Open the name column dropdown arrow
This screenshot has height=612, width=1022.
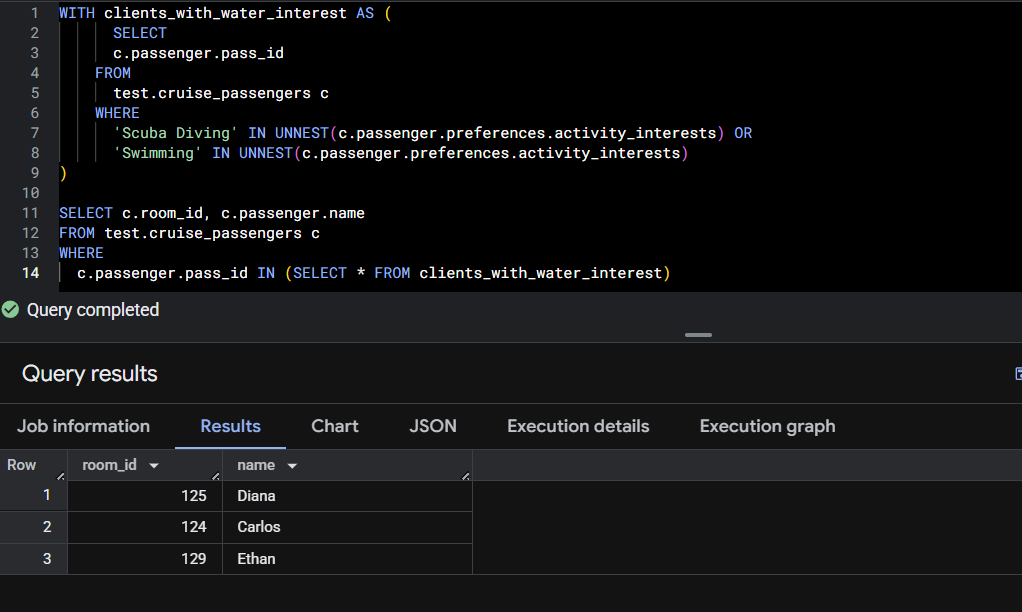click(292, 465)
